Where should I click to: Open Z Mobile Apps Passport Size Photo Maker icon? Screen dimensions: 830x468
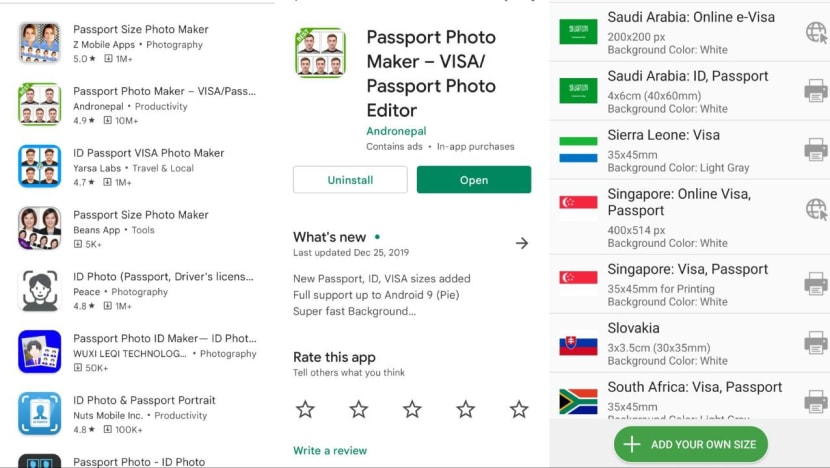pyautogui.click(x=40, y=43)
